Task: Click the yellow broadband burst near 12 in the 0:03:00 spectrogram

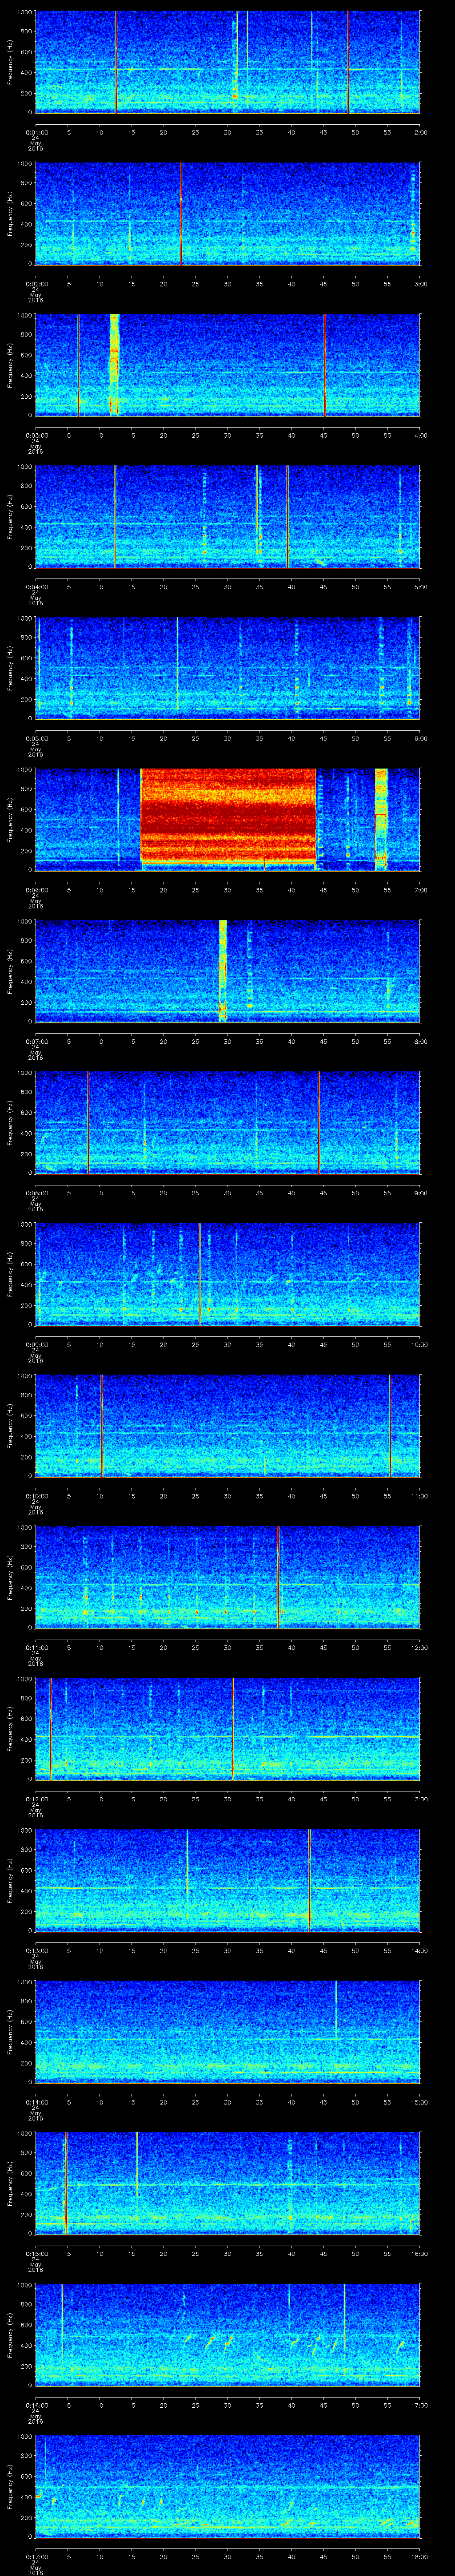Action: click(x=114, y=365)
